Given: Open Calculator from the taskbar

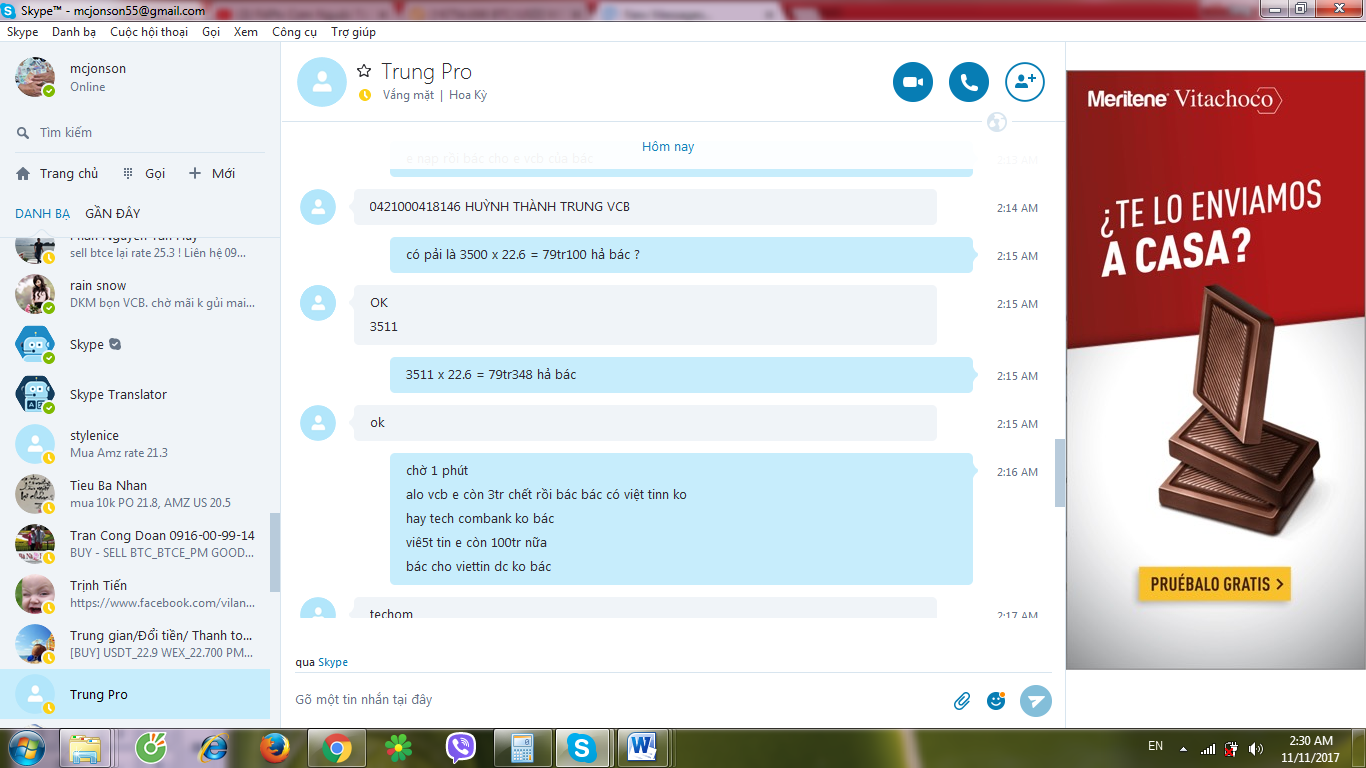Looking at the screenshot, I should 521,747.
